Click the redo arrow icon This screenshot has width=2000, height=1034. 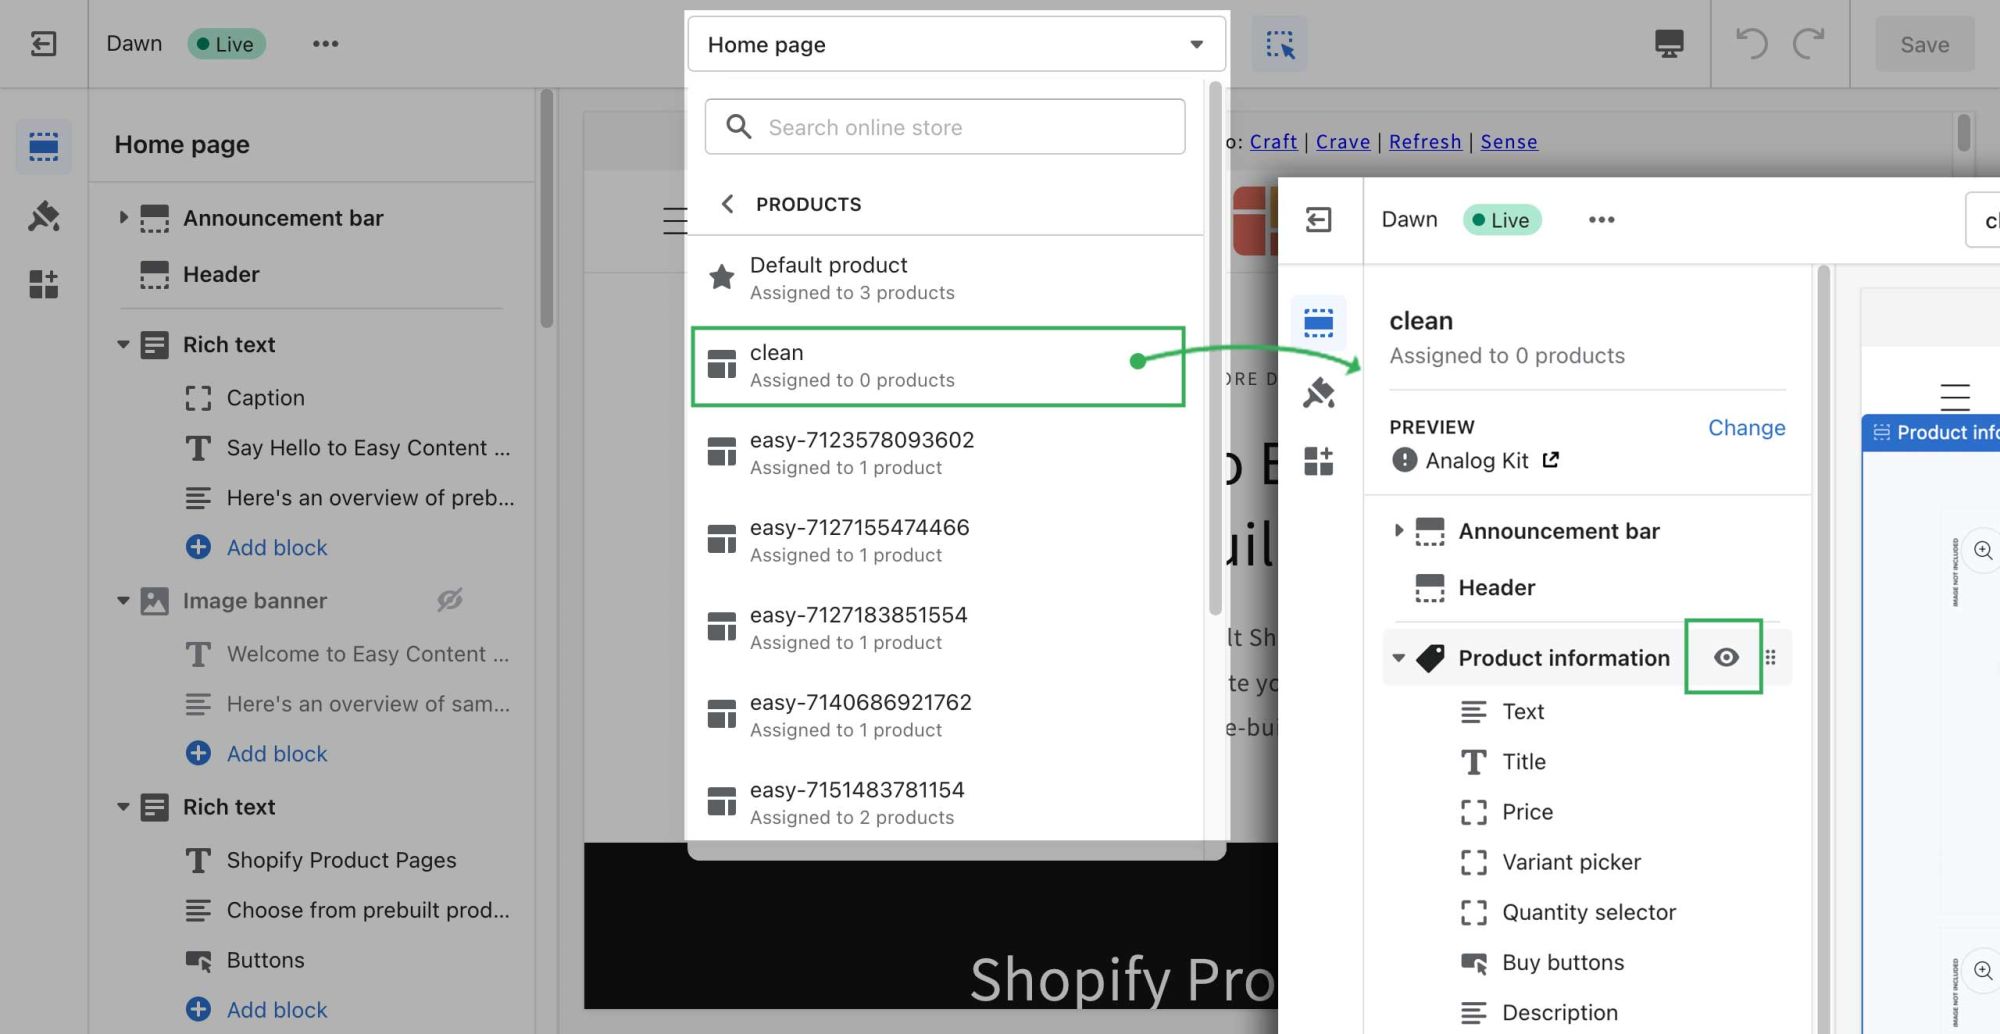pyautogui.click(x=1808, y=44)
